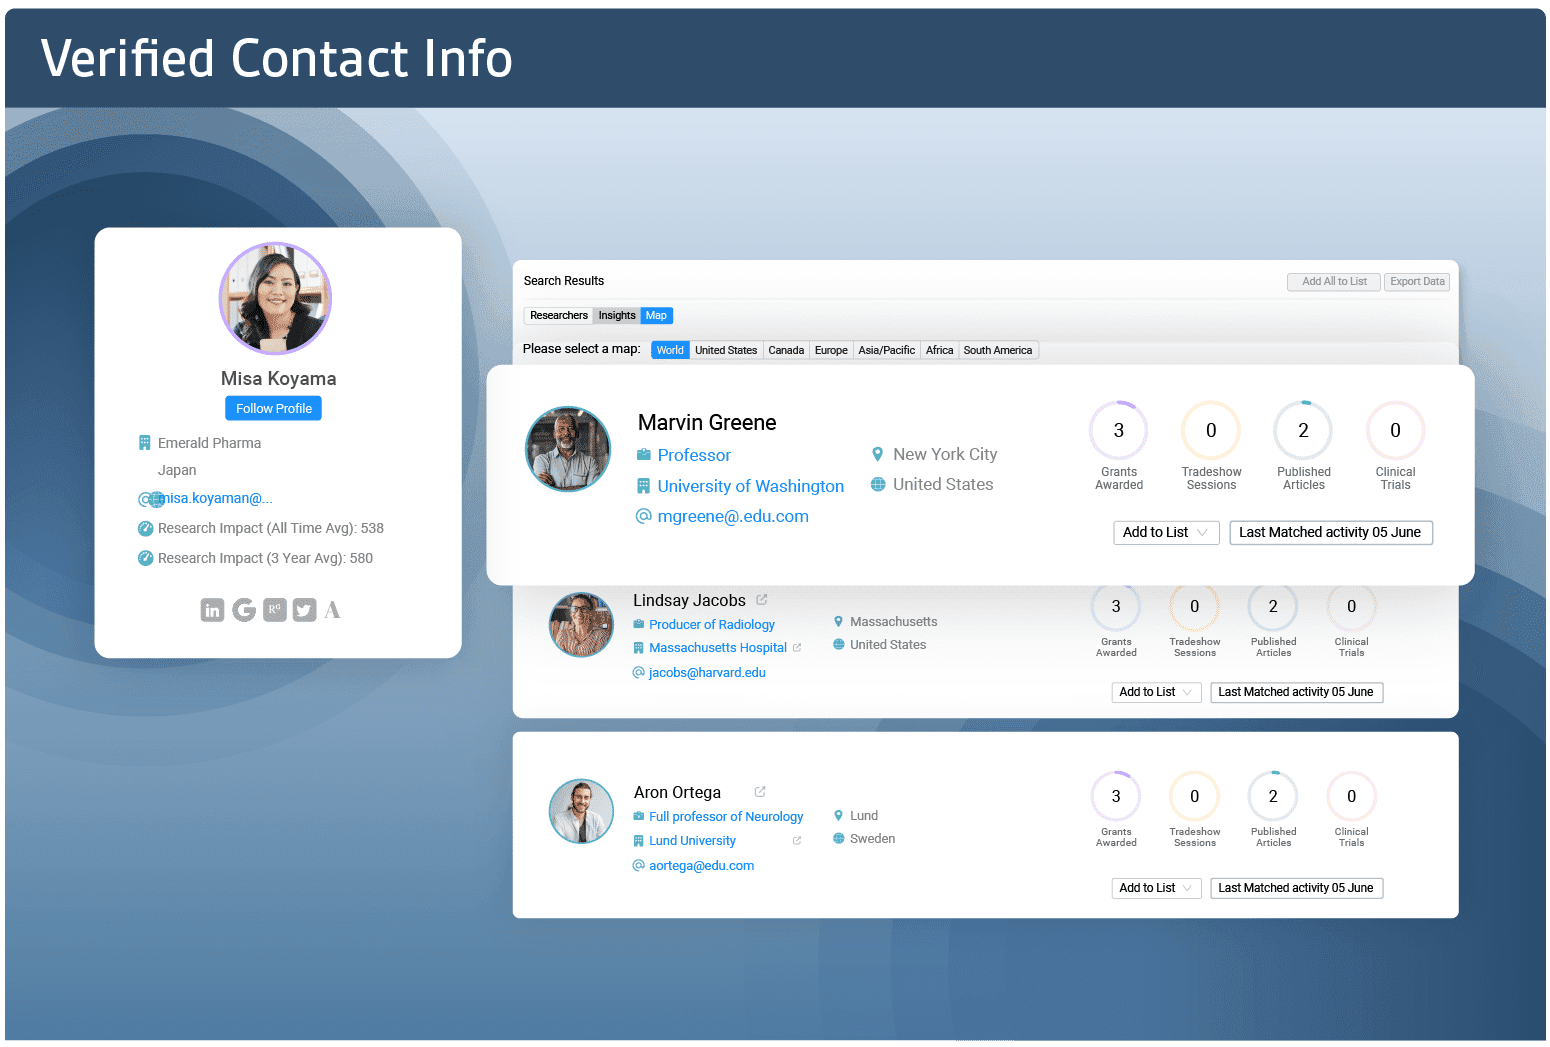The image size is (1550, 1047).
Task: Open the misa.koyaman email link
Action: click(214, 499)
